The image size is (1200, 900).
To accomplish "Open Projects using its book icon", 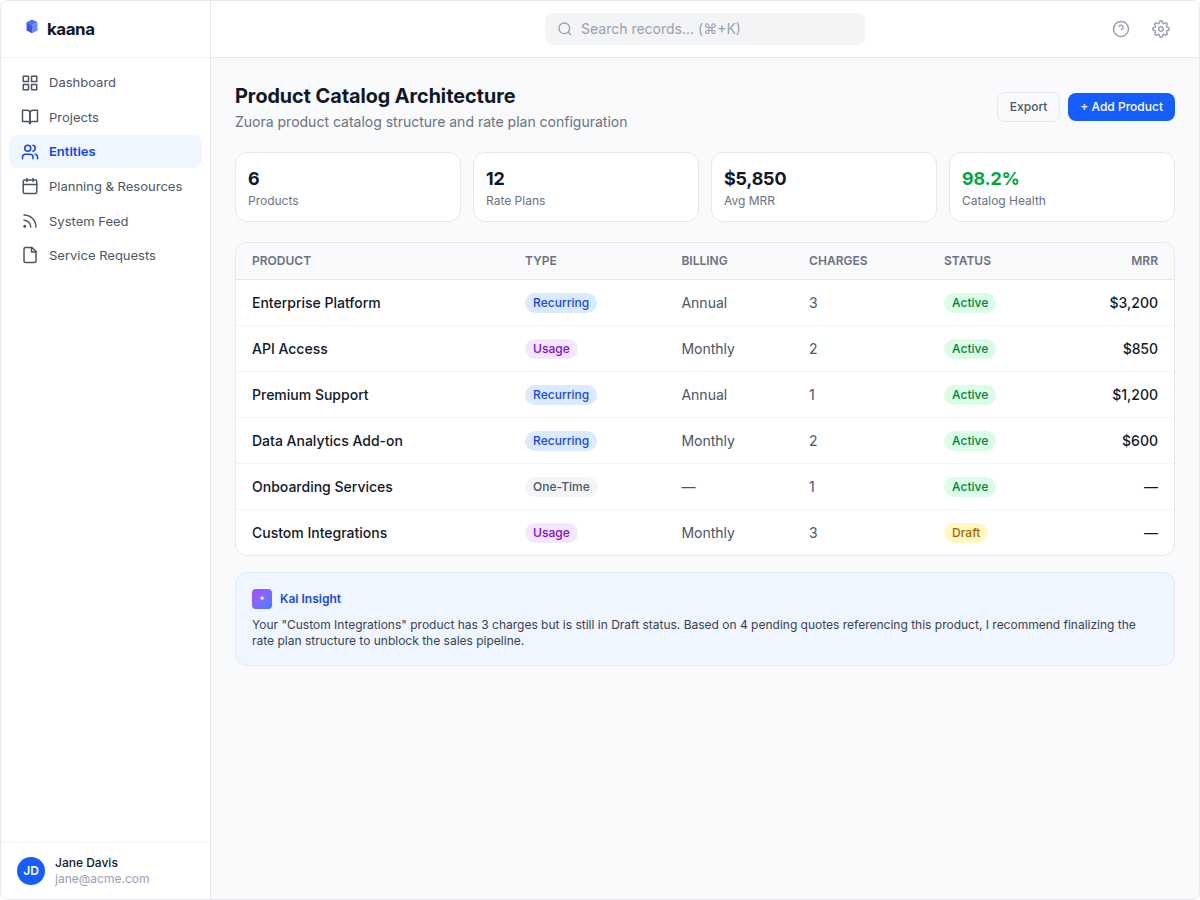I will (31, 117).
